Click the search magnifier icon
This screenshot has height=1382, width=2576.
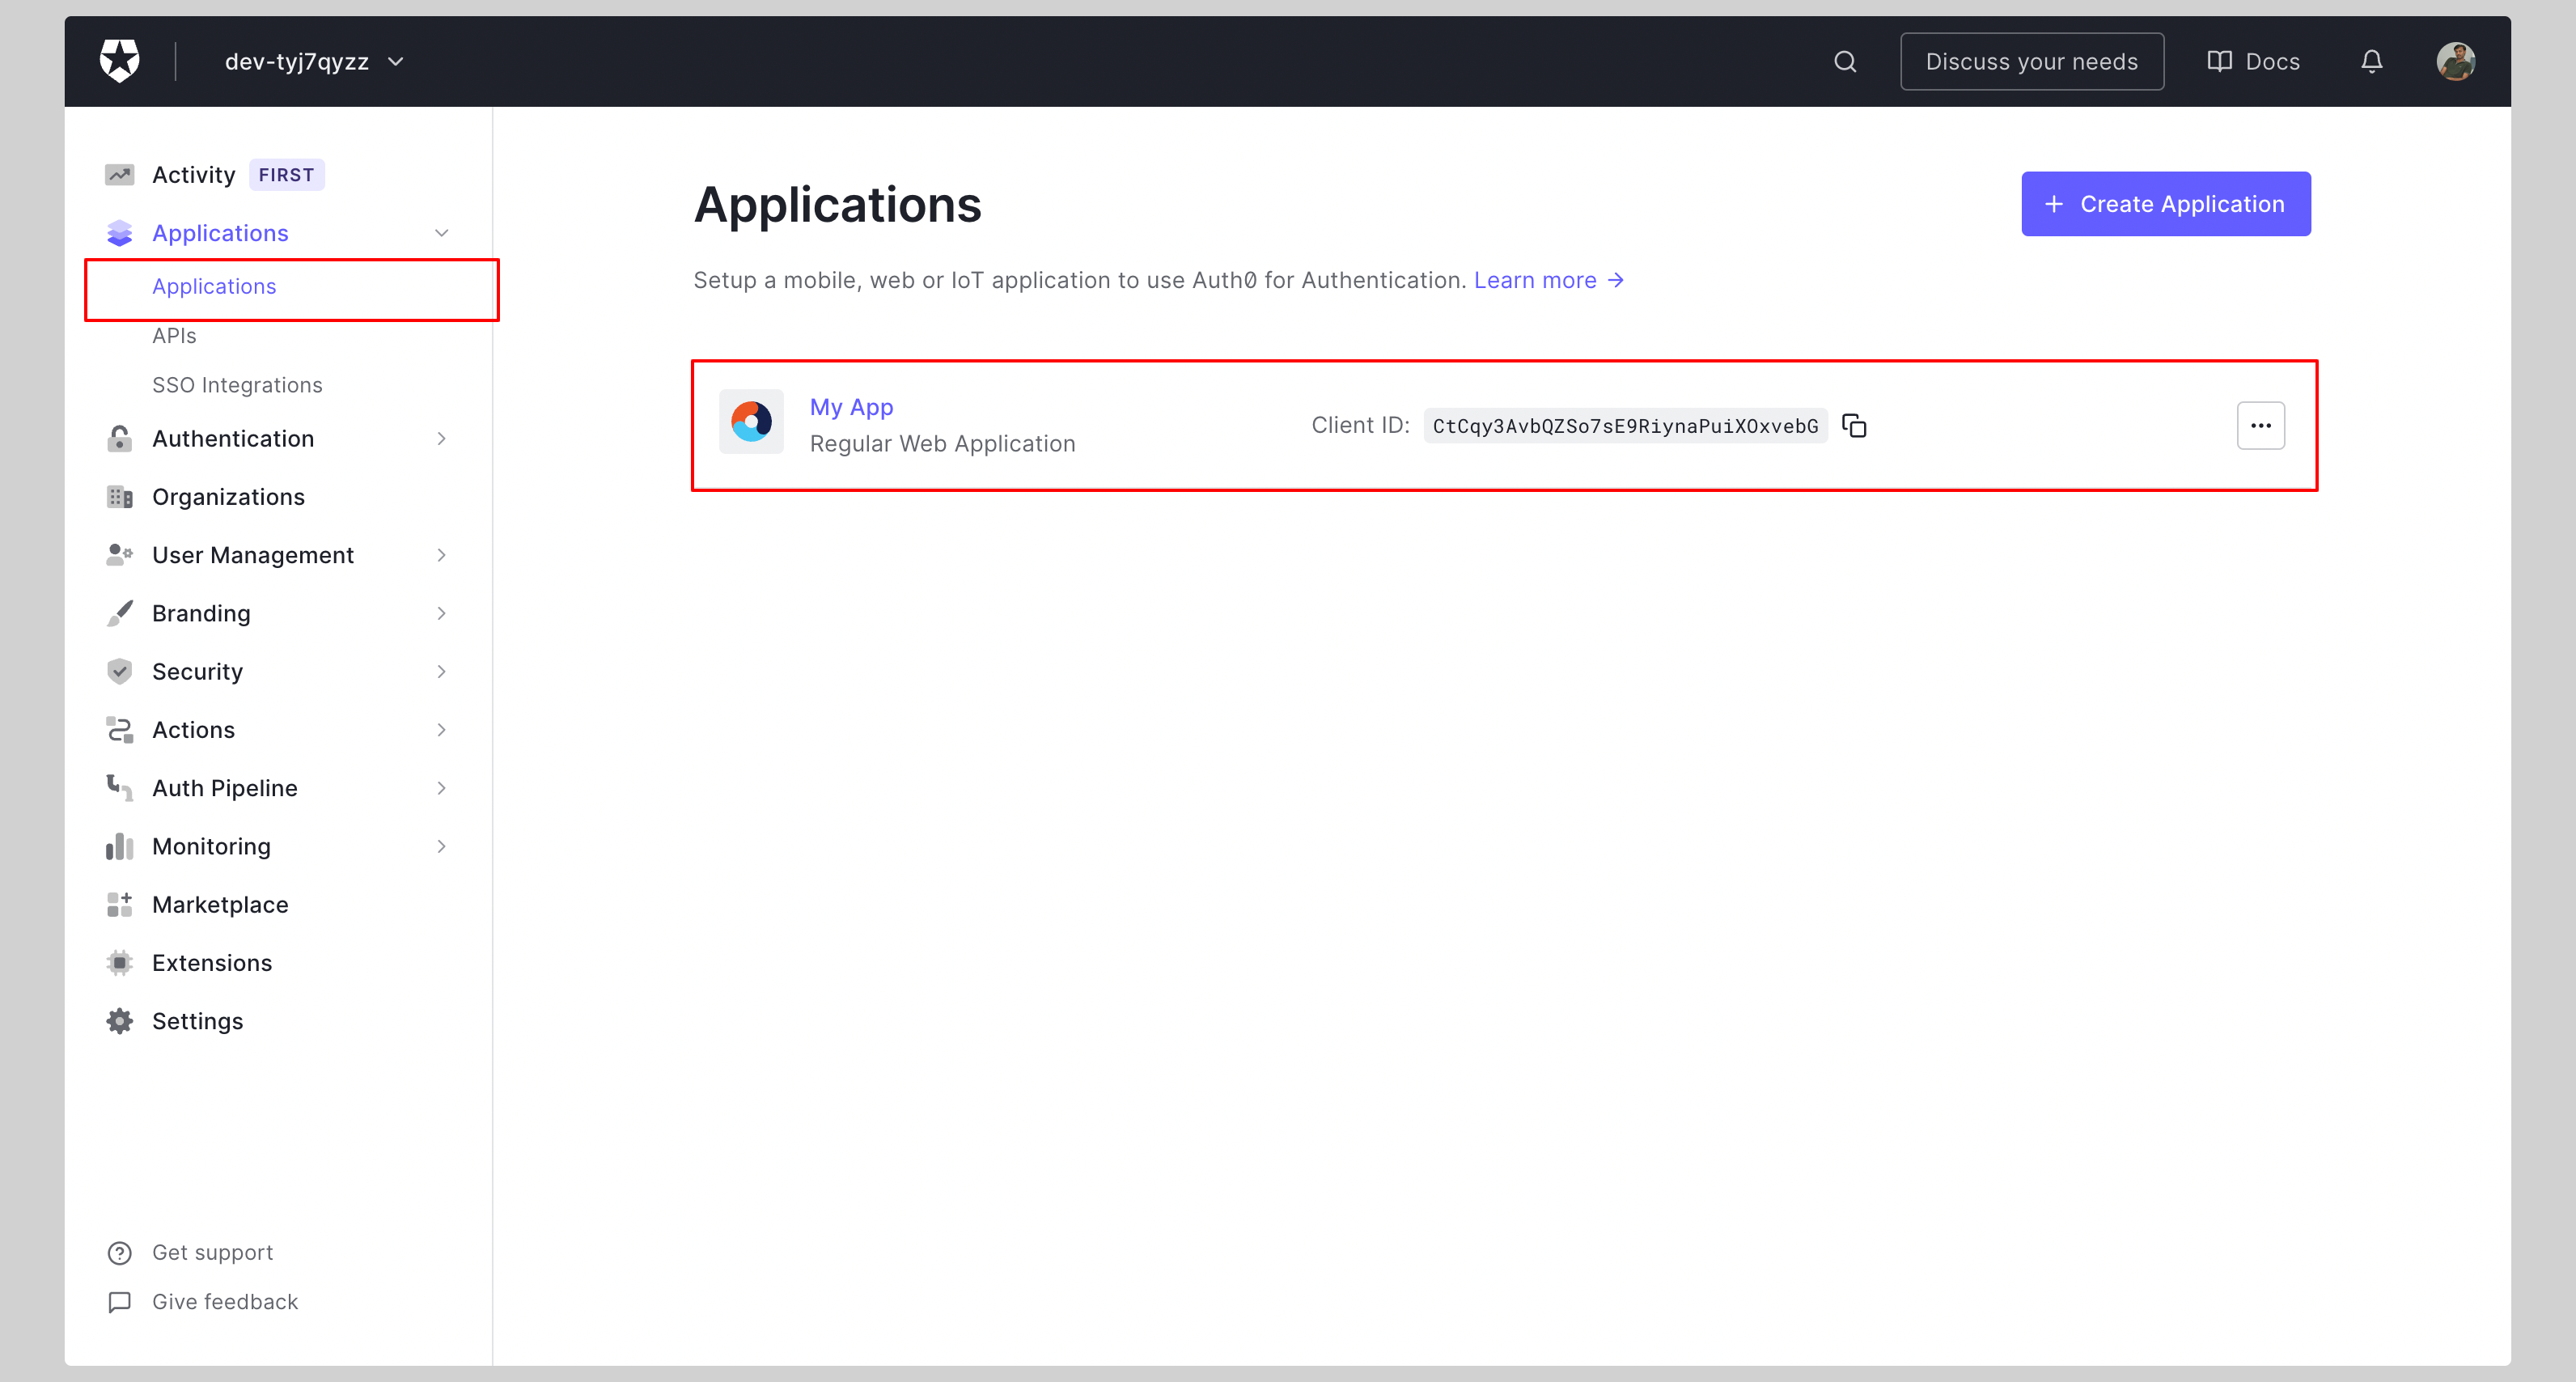pos(1845,61)
